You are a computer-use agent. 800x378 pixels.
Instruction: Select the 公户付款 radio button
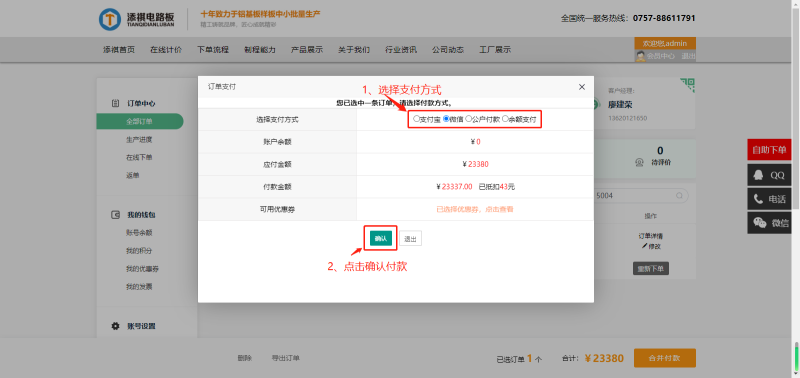point(468,119)
